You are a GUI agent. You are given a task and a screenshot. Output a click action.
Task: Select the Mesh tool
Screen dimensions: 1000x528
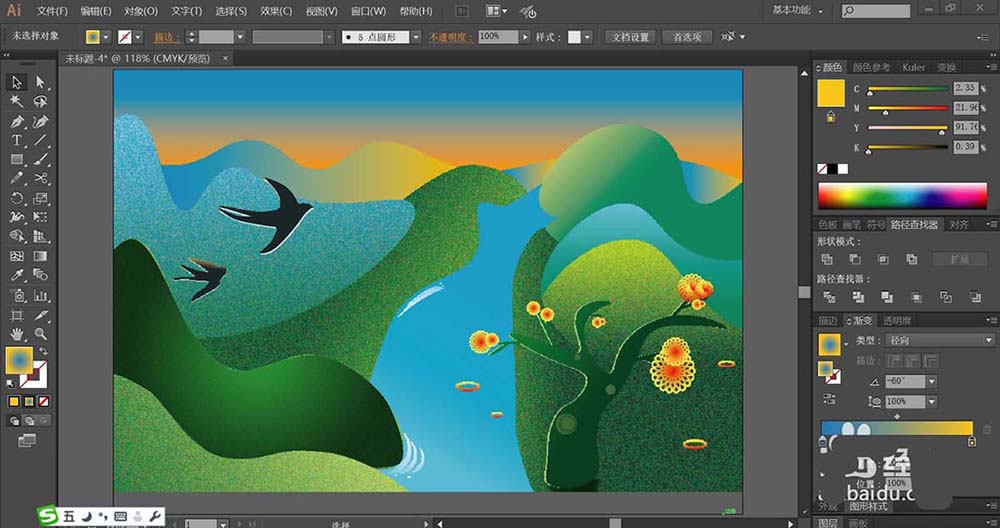point(17,256)
